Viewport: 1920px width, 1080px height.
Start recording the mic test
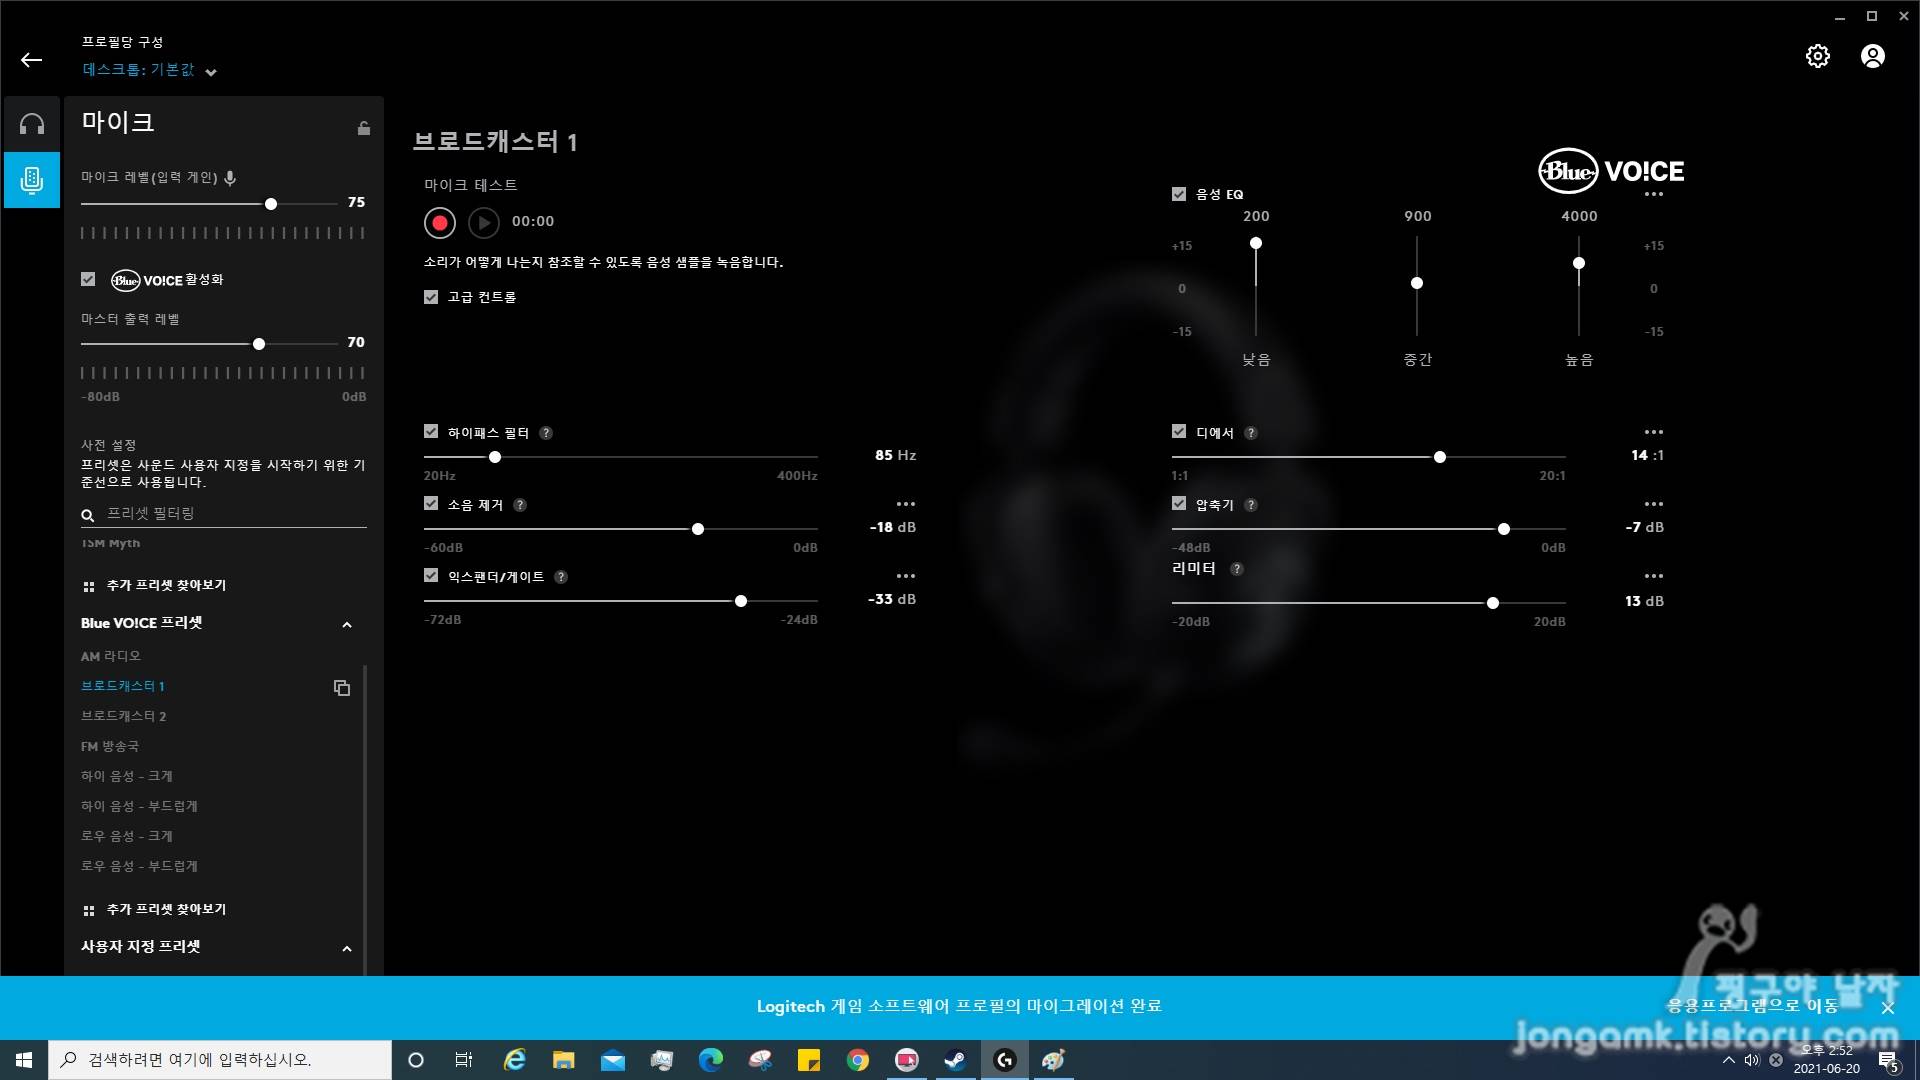[x=440, y=222]
